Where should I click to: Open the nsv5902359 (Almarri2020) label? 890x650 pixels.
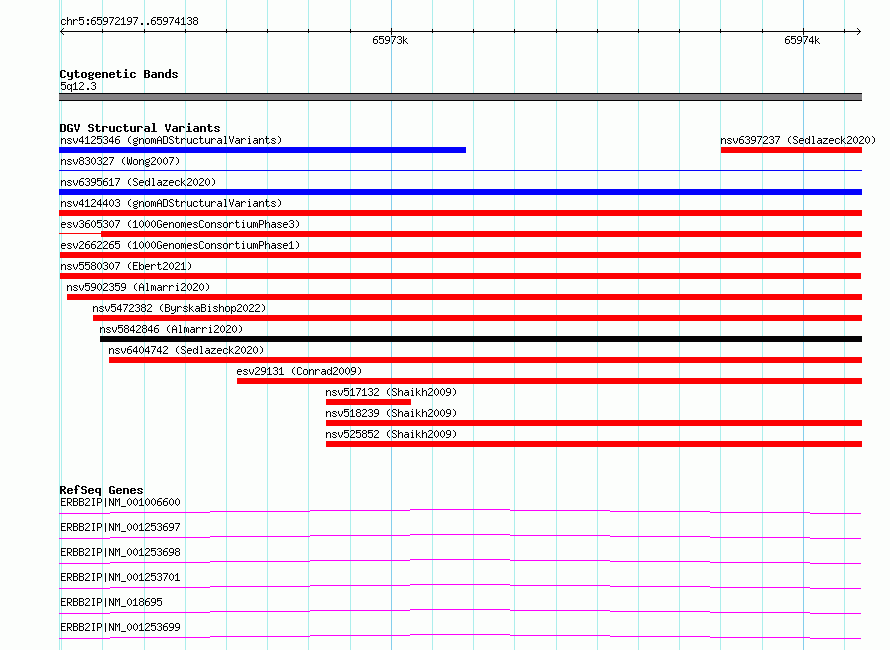[x=138, y=287]
